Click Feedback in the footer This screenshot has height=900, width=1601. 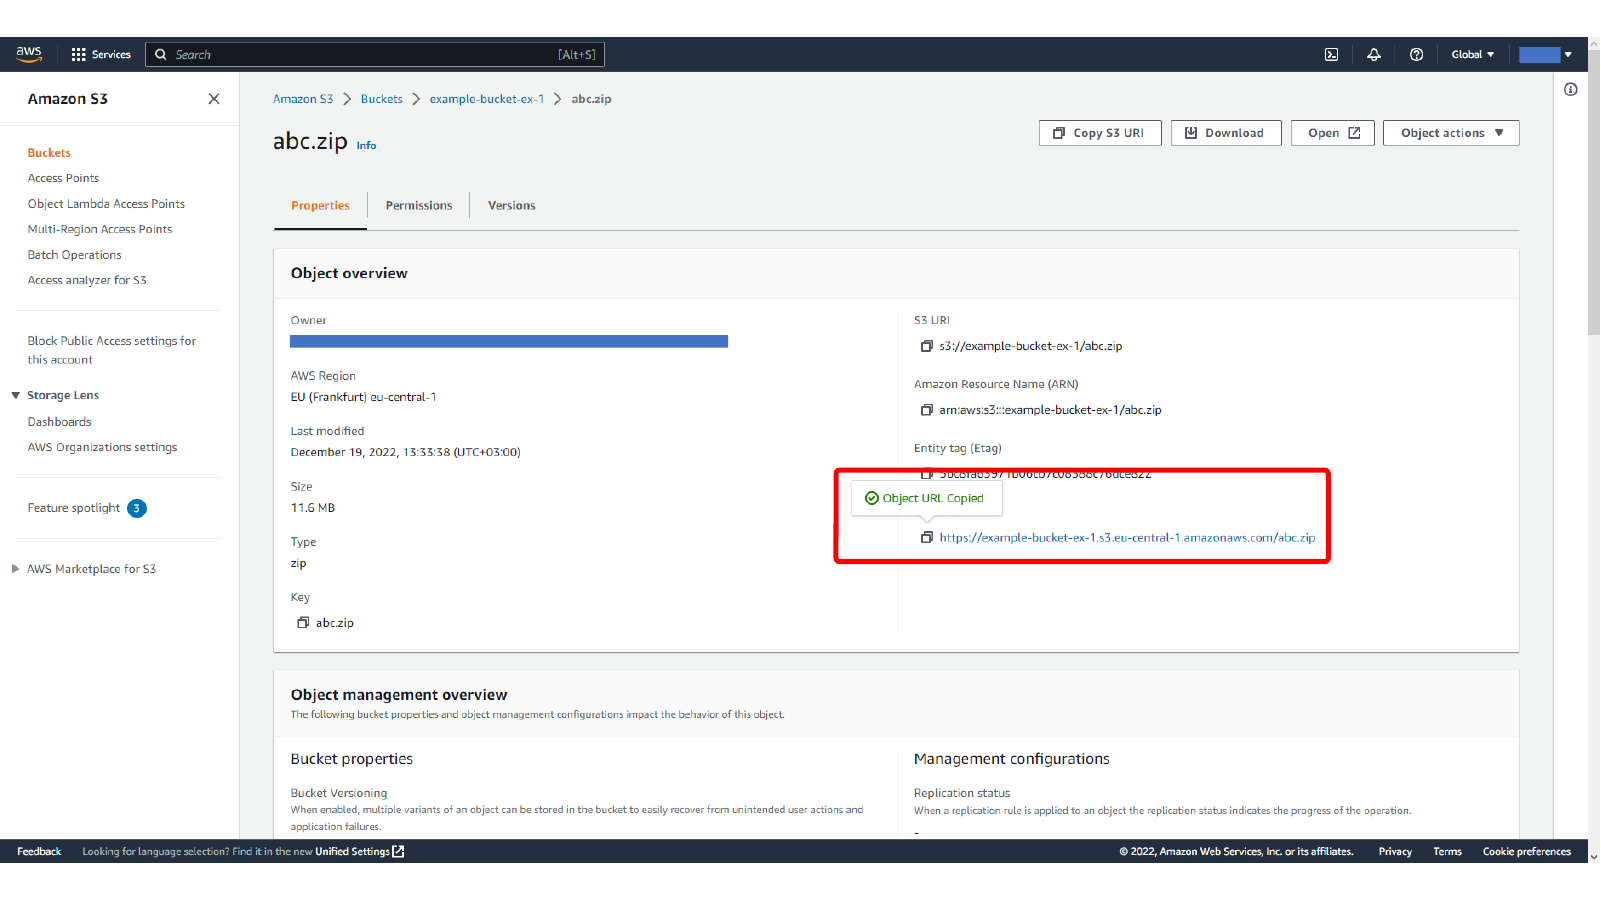39,852
